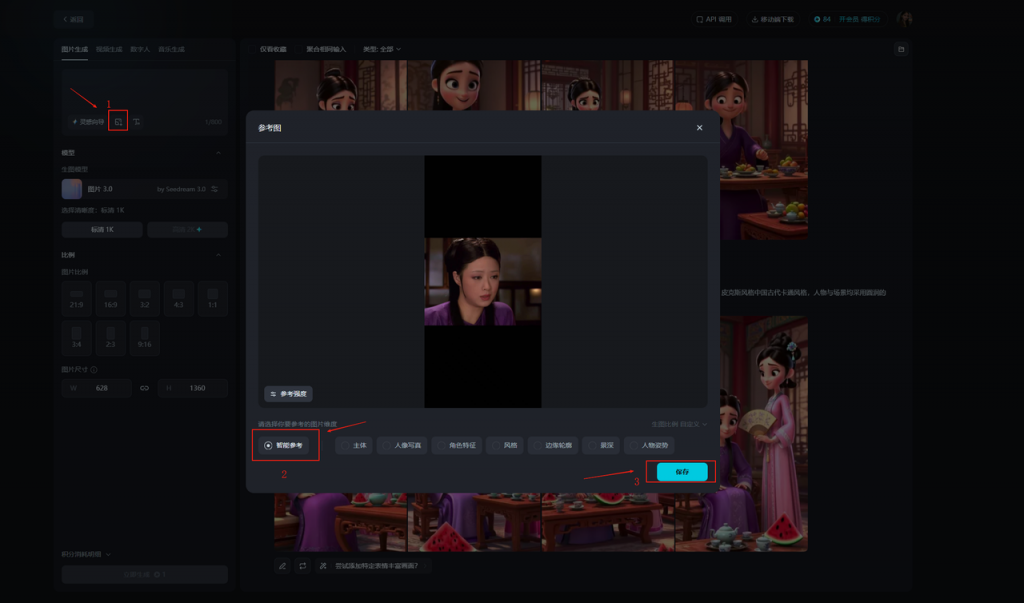Switch to the 视频生成 tab
1024x603 pixels.
tap(109, 50)
